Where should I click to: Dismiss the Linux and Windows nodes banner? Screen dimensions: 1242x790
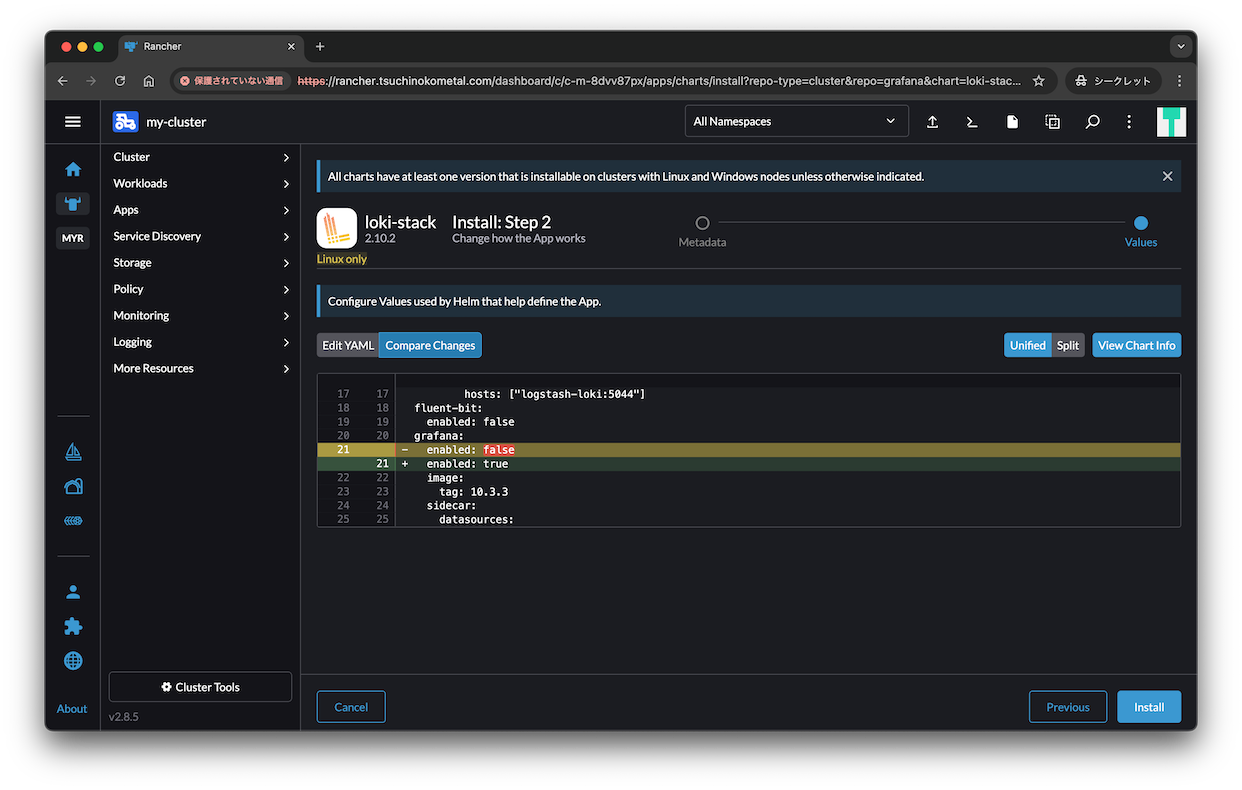coord(1167,176)
